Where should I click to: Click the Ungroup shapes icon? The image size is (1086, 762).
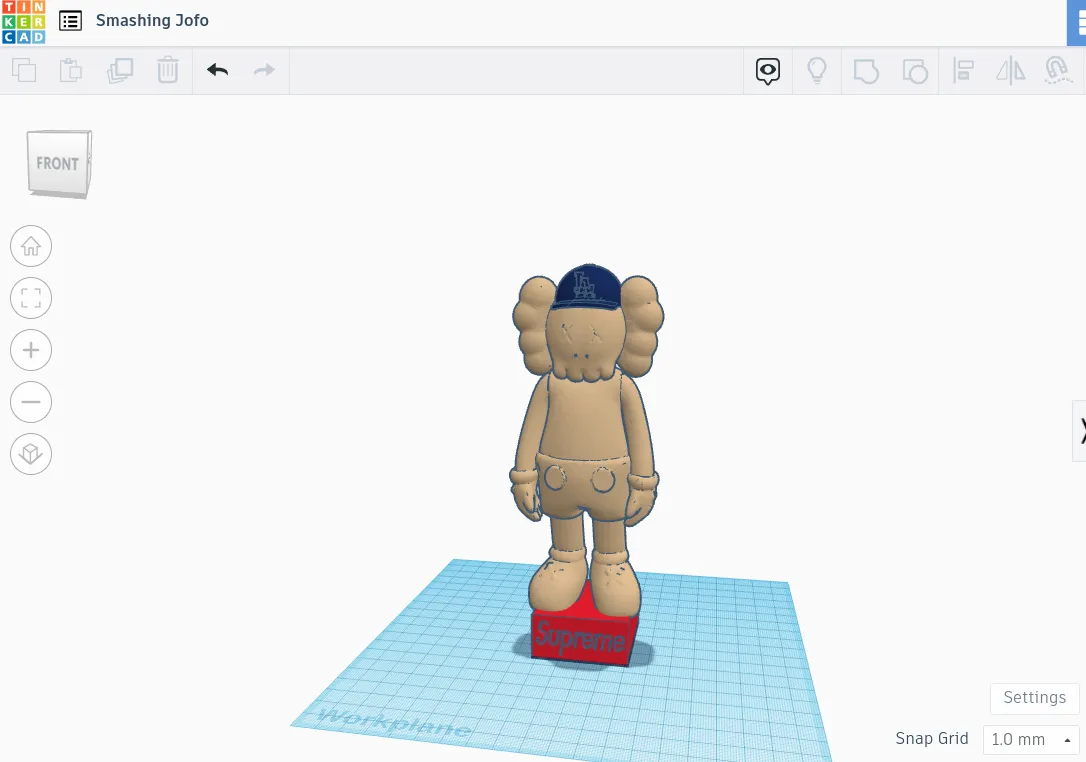pyautogui.click(x=915, y=71)
